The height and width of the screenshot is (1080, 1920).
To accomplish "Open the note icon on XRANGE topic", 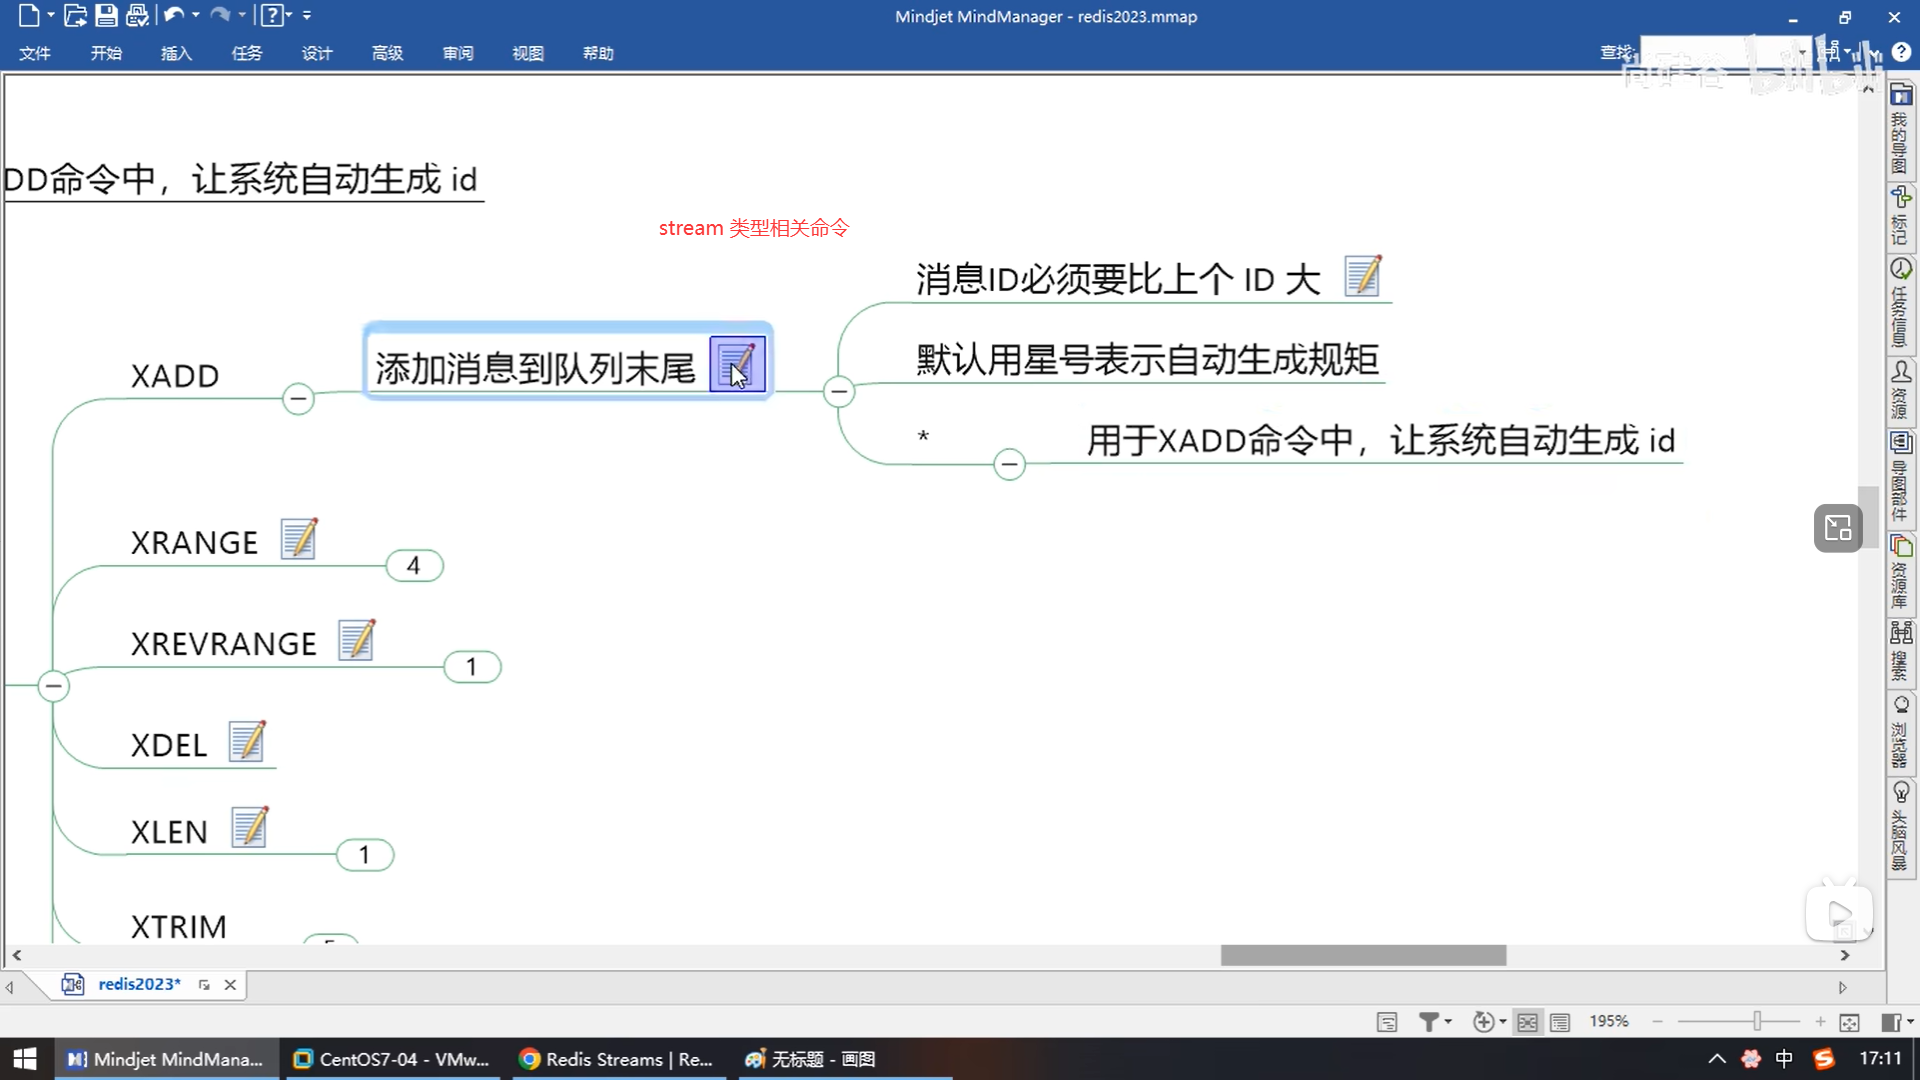I will click(x=299, y=539).
